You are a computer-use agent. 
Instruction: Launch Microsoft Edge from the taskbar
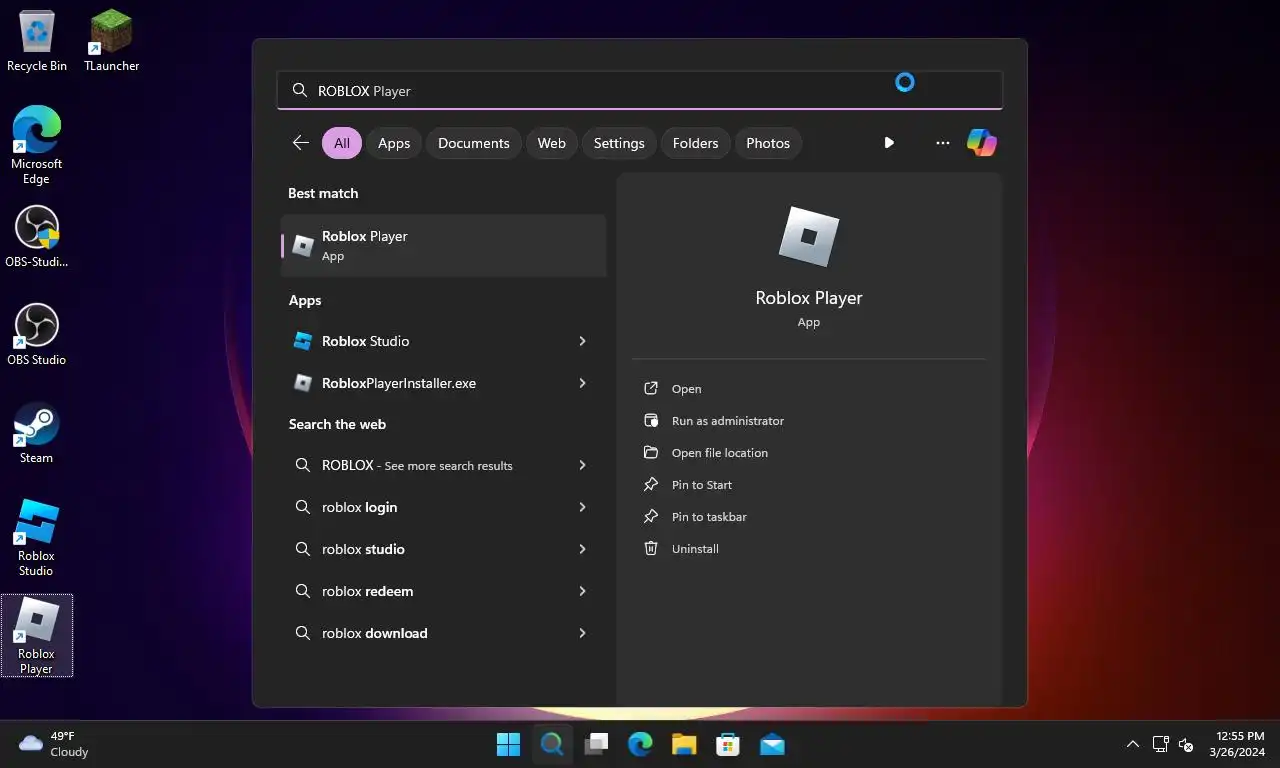pyautogui.click(x=640, y=744)
